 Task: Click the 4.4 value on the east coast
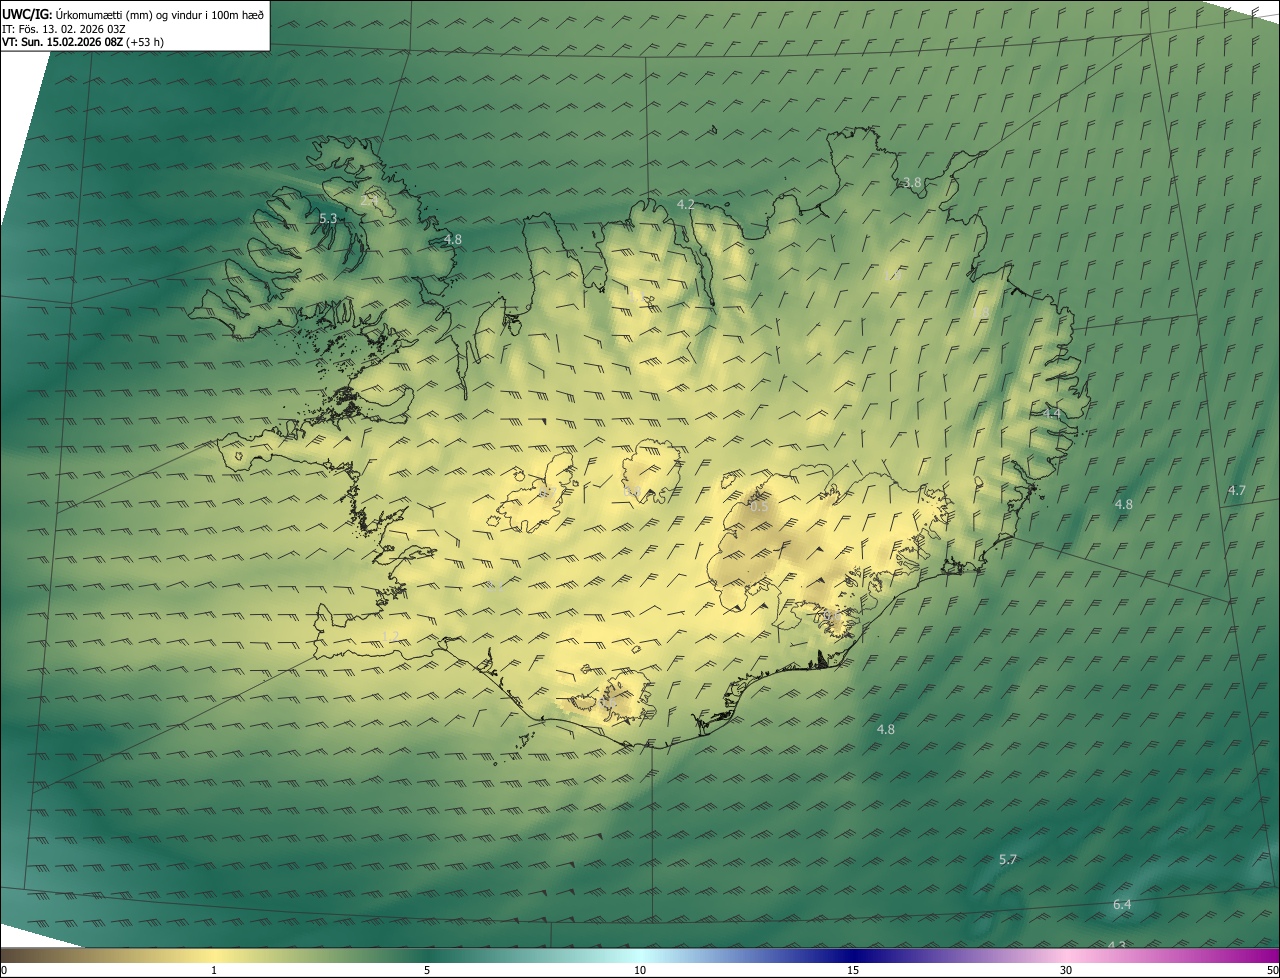(1051, 413)
